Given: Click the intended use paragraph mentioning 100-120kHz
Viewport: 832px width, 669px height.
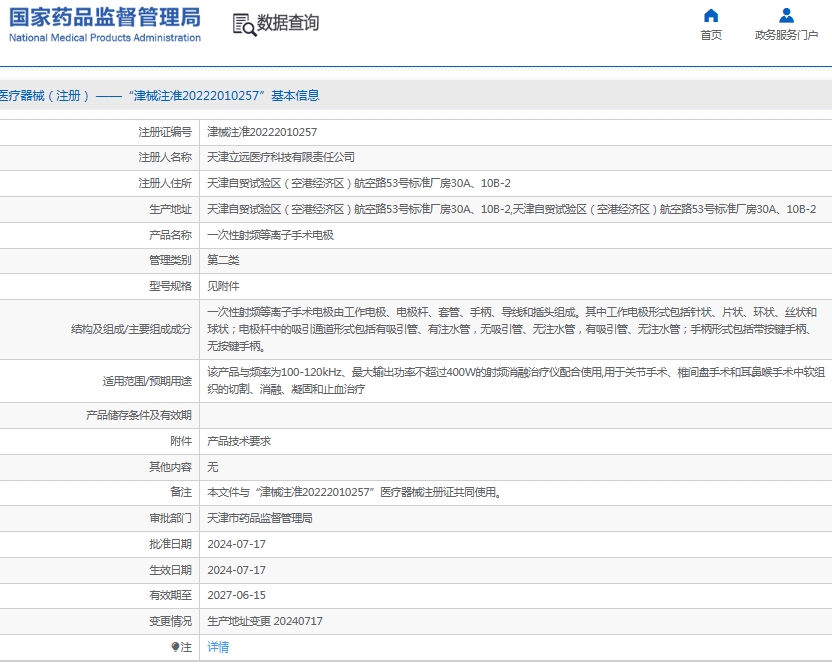Looking at the screenshot, I should coord(516,380).
